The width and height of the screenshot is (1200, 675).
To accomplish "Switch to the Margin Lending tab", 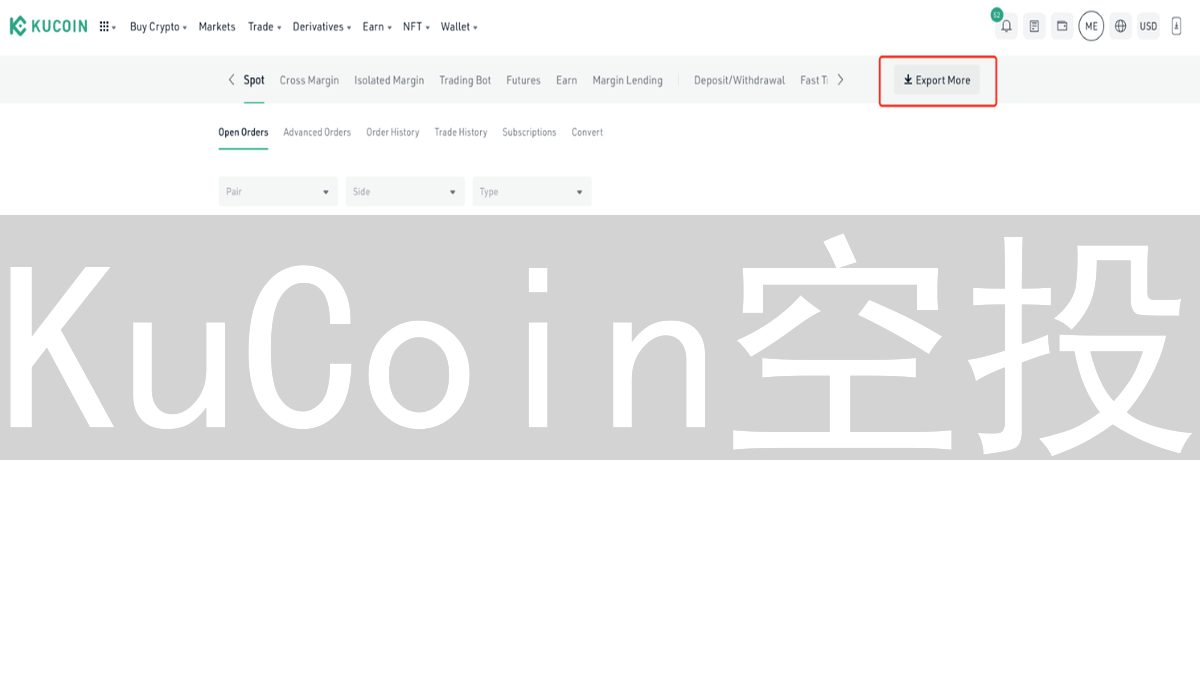I will (x=627, y=80).
